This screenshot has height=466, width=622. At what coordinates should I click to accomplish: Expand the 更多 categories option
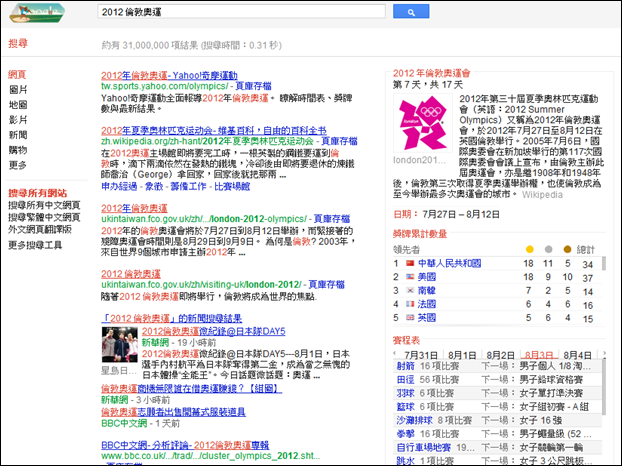18,165
